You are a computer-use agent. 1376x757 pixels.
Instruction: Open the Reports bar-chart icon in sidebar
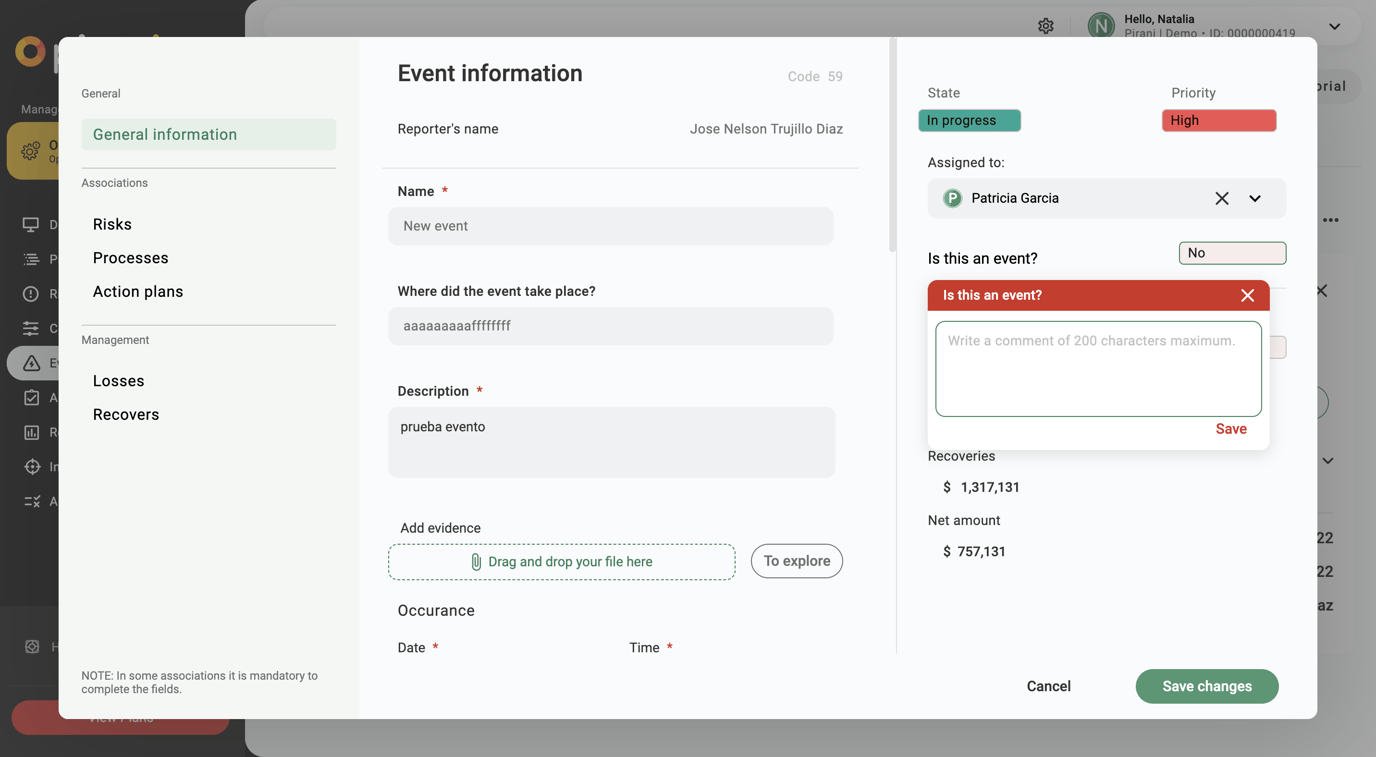point(31,432)
